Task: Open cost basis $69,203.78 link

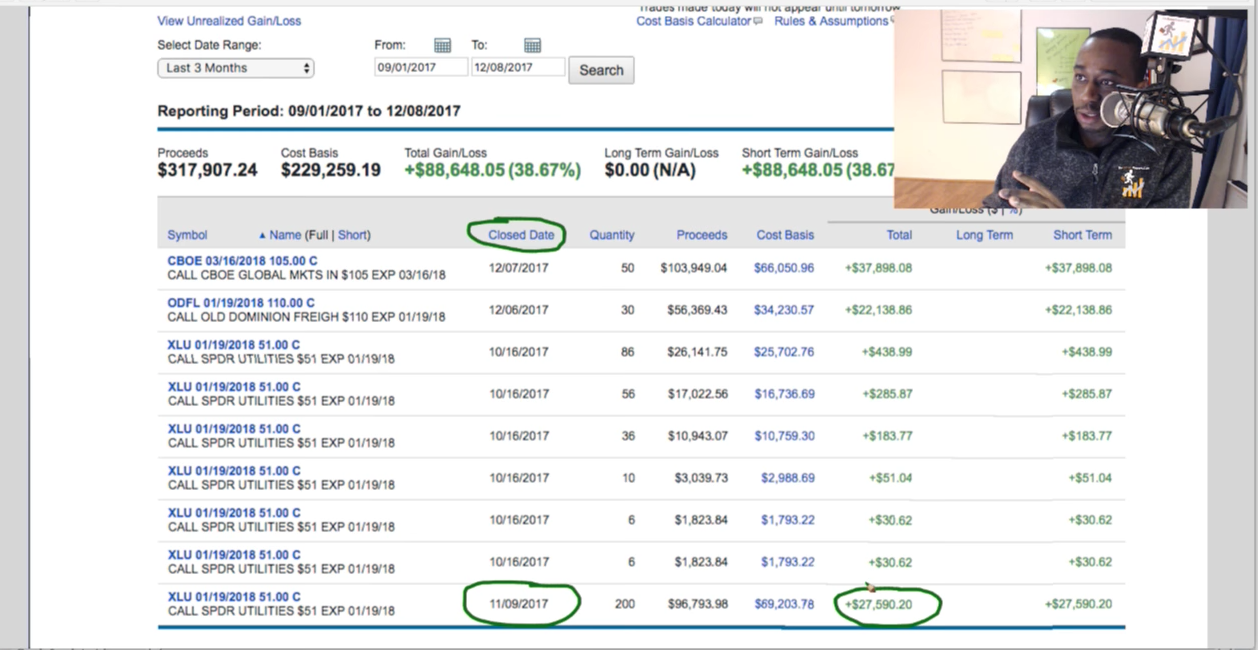Action: click(784, 604)
